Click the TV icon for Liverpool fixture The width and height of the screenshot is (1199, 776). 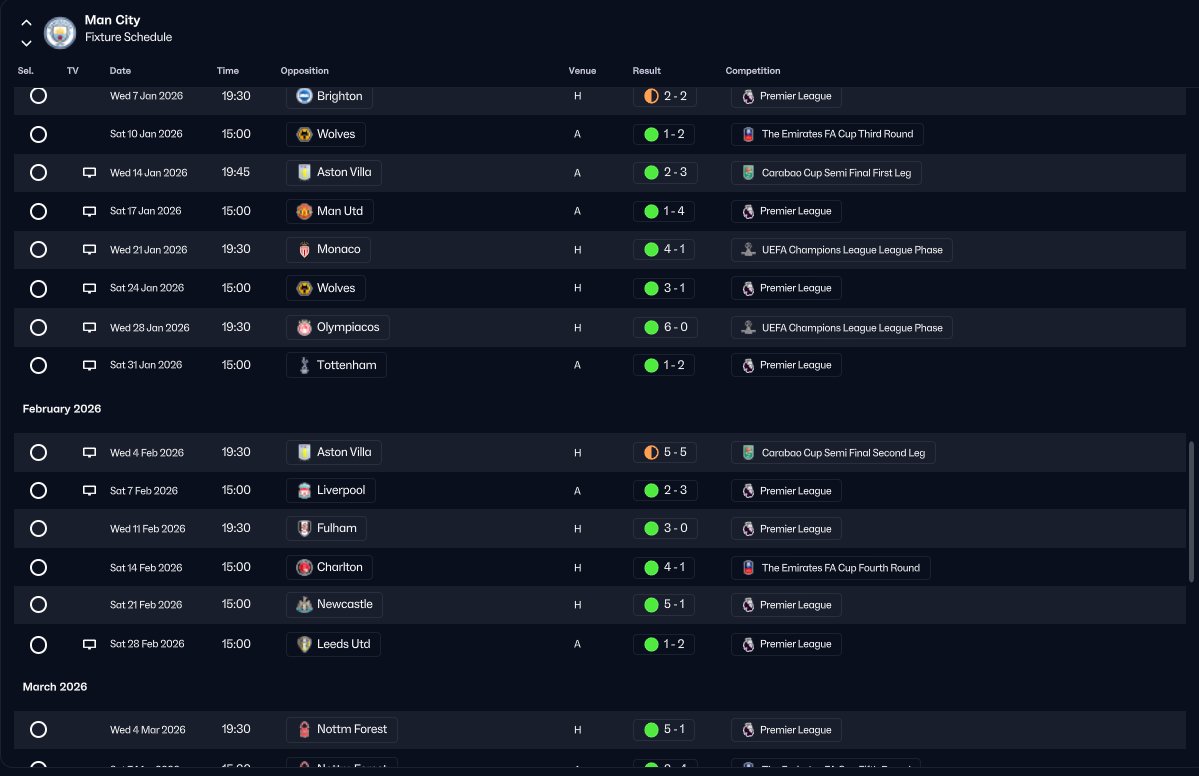point(89,491)
